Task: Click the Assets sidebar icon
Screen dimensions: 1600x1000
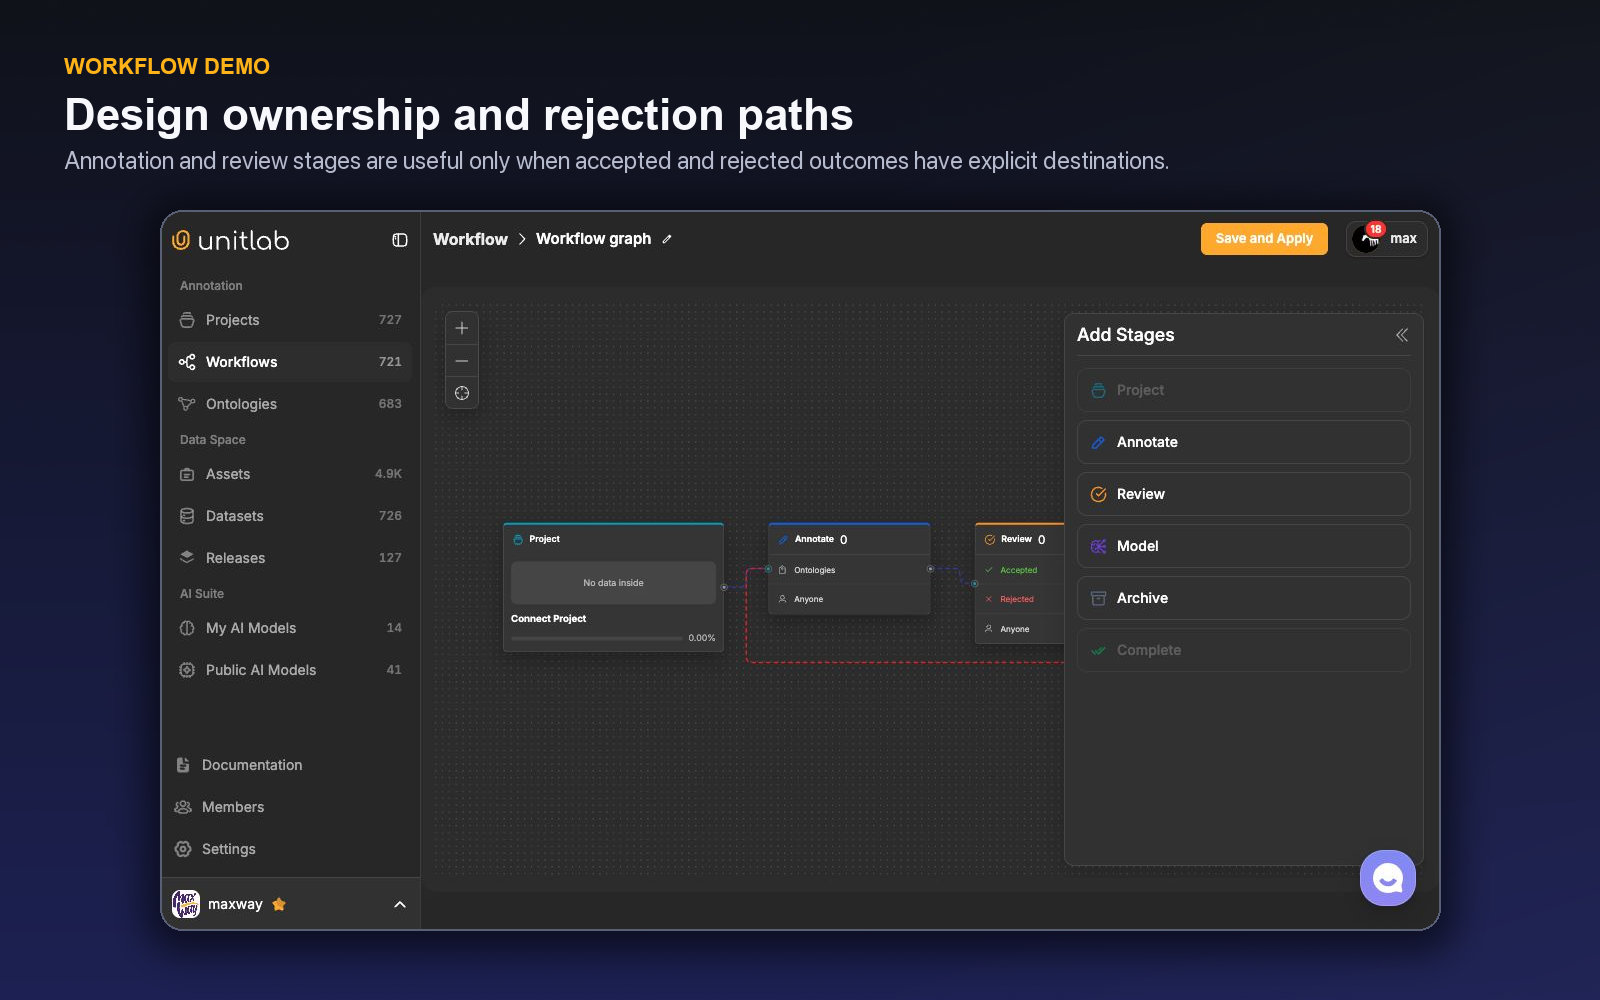Action: [x=187, y=474]
